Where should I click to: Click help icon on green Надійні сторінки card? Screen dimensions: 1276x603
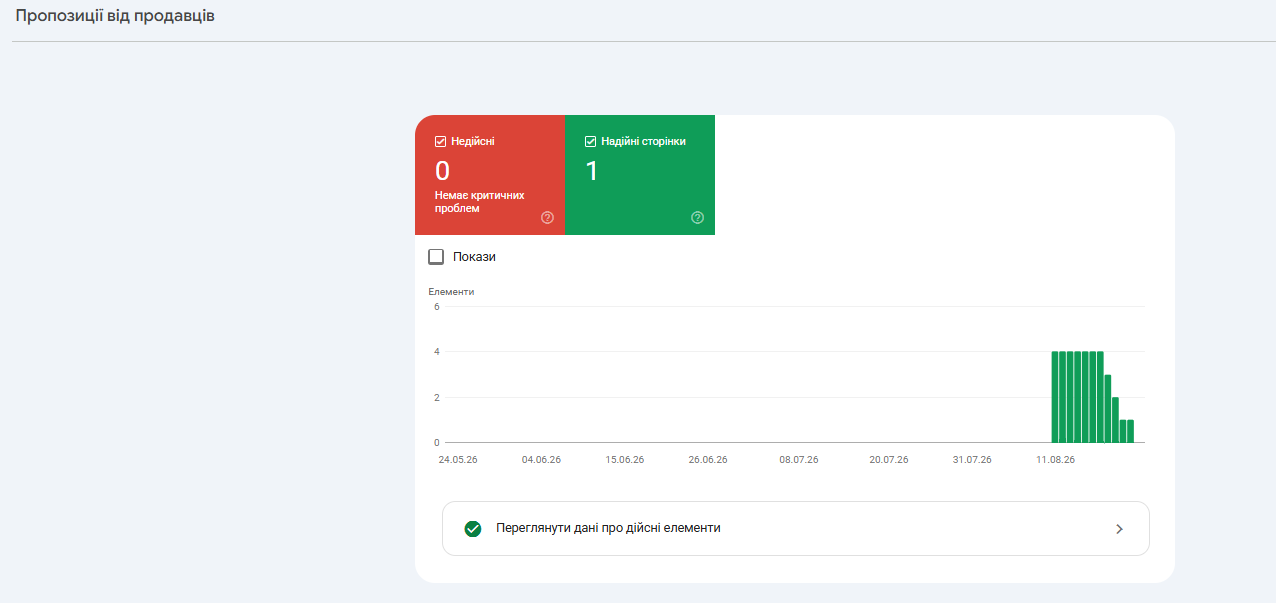click(x=697, y=217)
